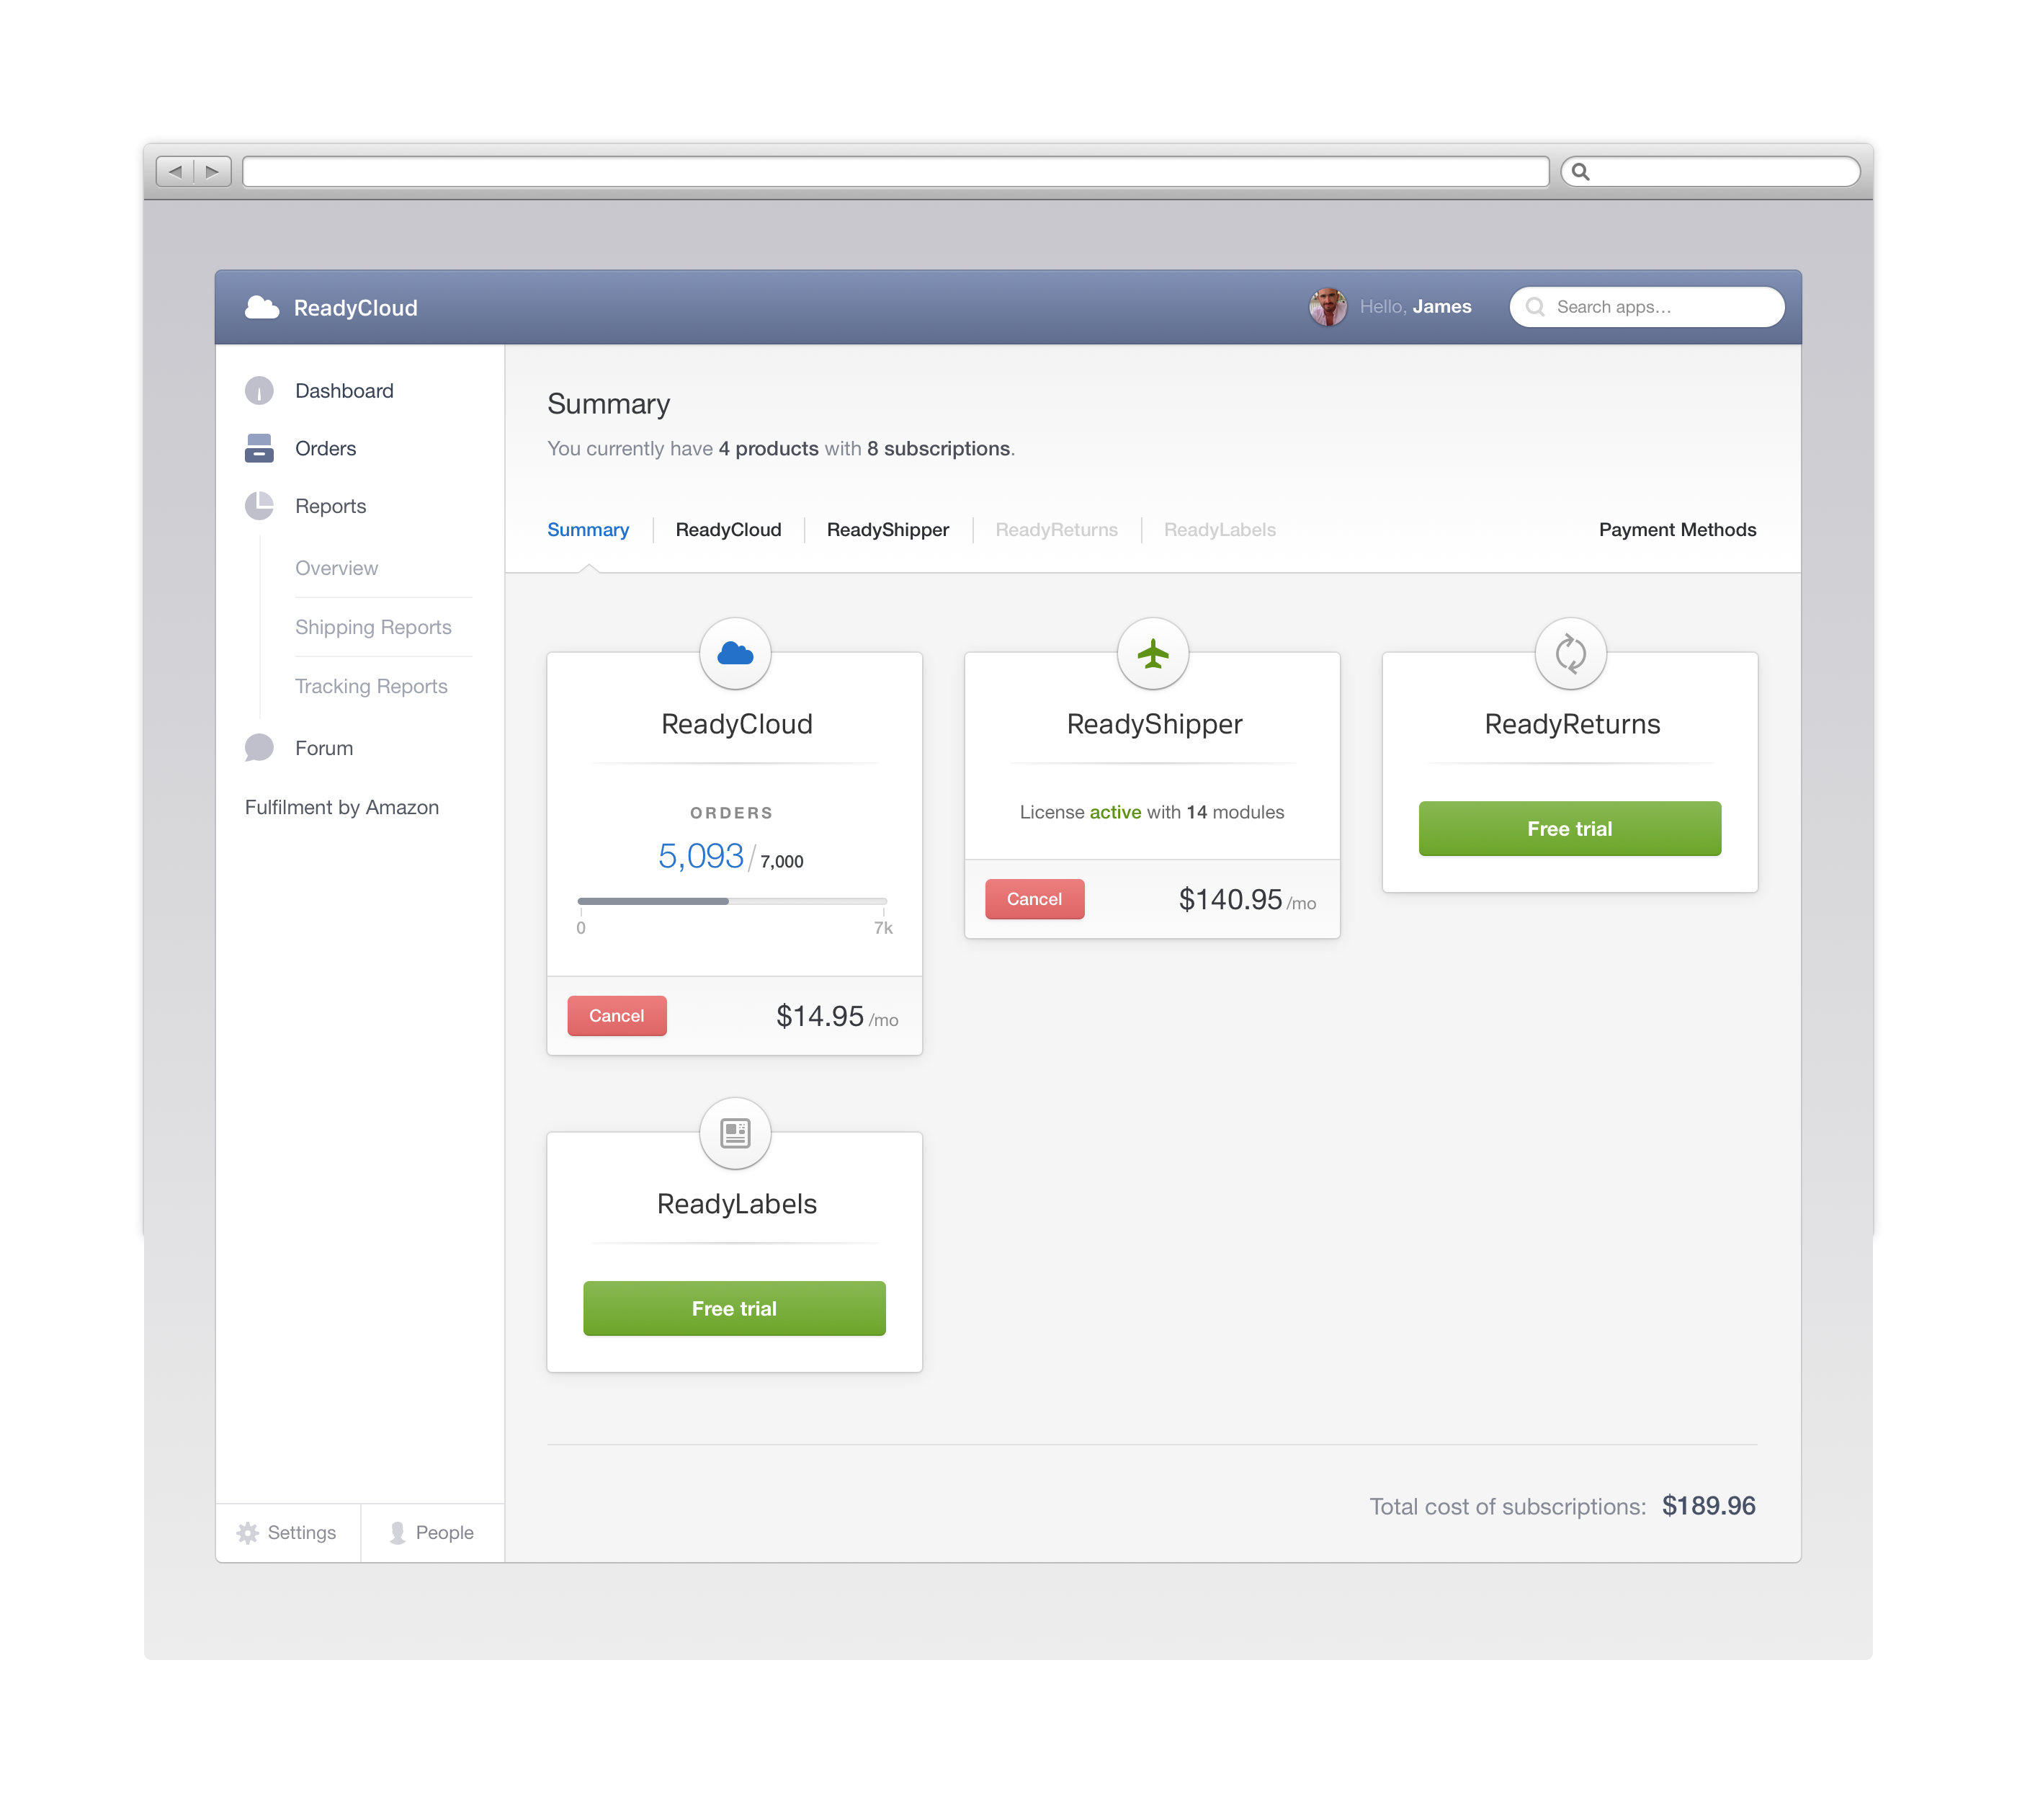Open Payment Methods settings
This screenshot has width=2017, height=1820.
1678,529
